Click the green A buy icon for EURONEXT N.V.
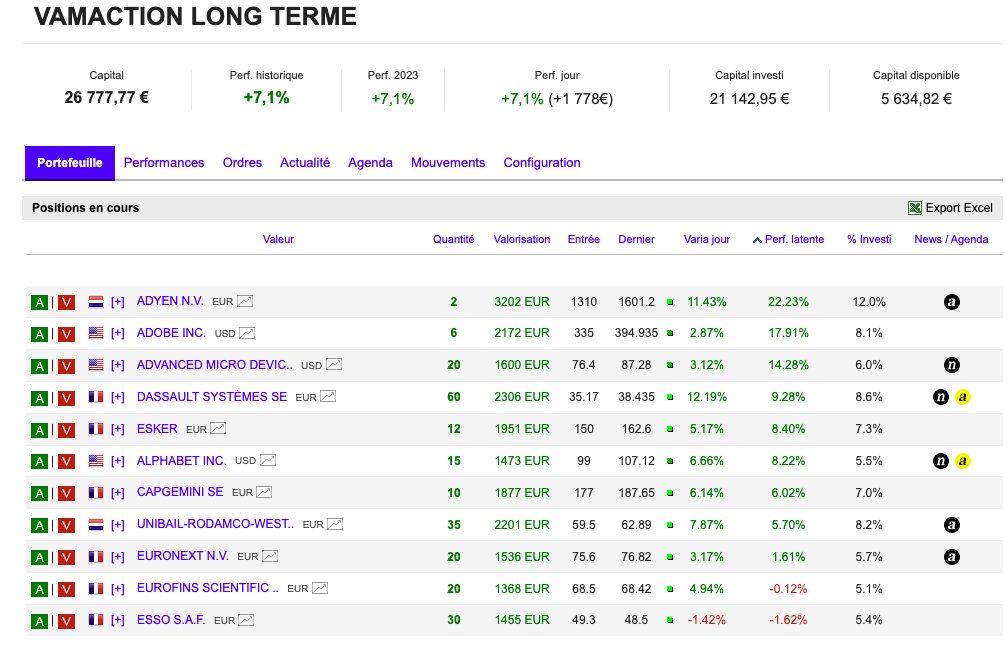Screen dimensions: 1007x647 39,558
